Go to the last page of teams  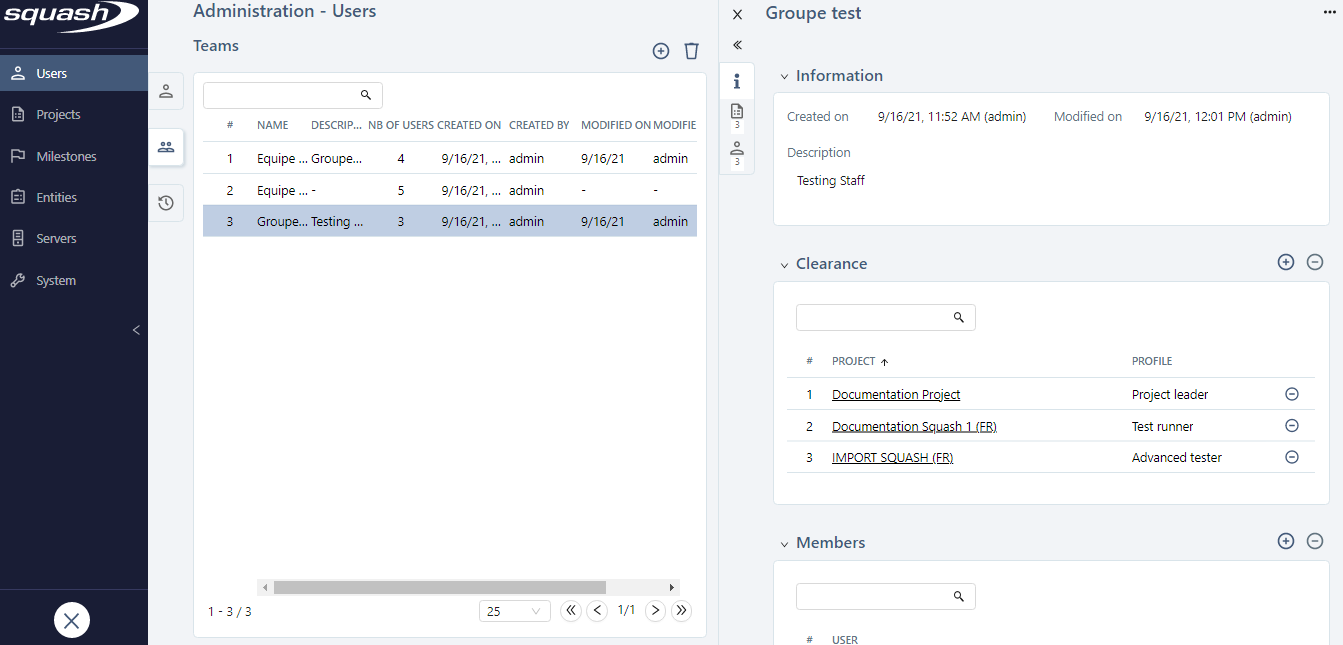[681, 610]
